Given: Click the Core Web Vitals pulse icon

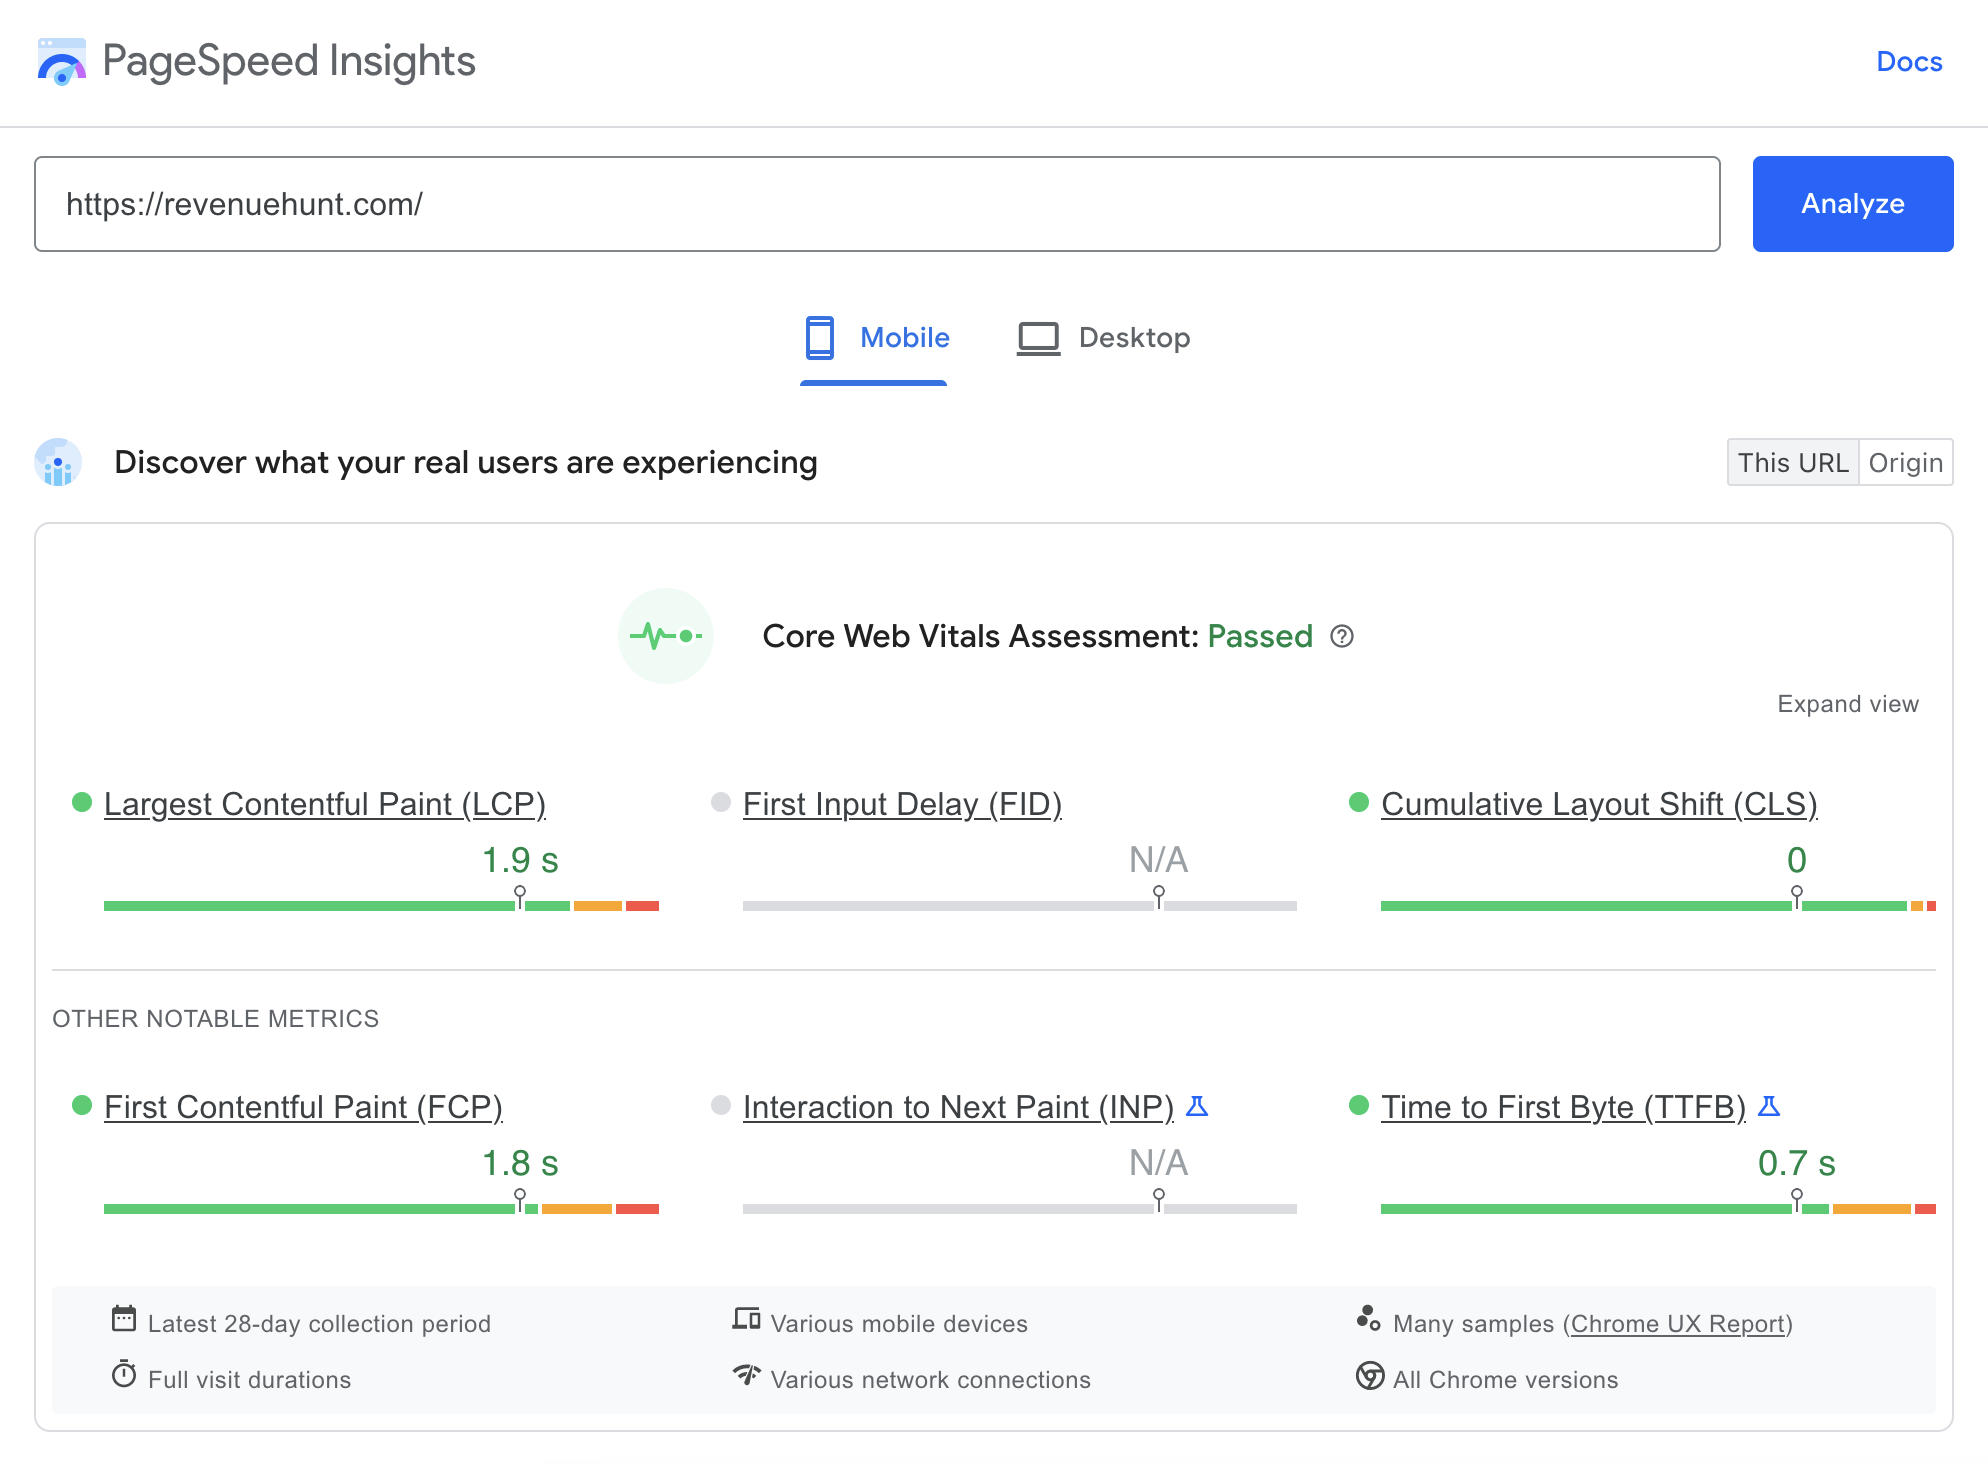Looking at the screenshot, I should tap(665, 636).
